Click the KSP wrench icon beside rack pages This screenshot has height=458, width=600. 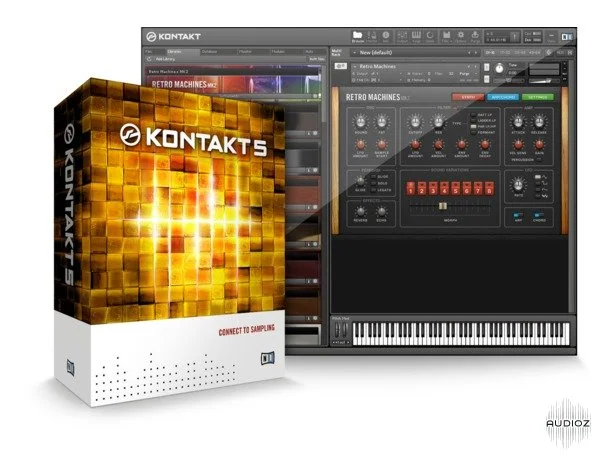point(549,52)
